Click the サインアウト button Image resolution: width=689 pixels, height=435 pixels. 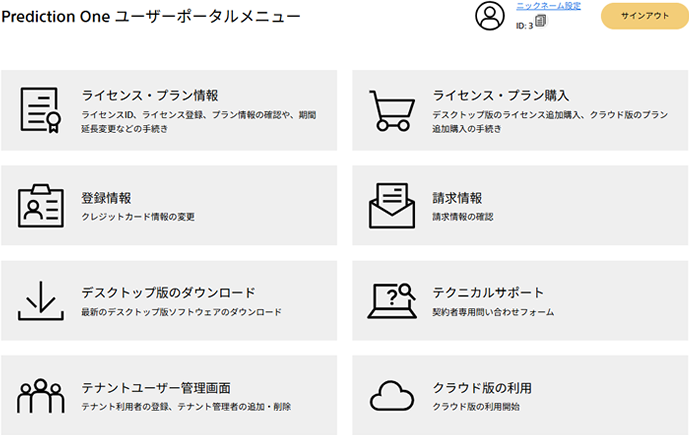[644, 16]
